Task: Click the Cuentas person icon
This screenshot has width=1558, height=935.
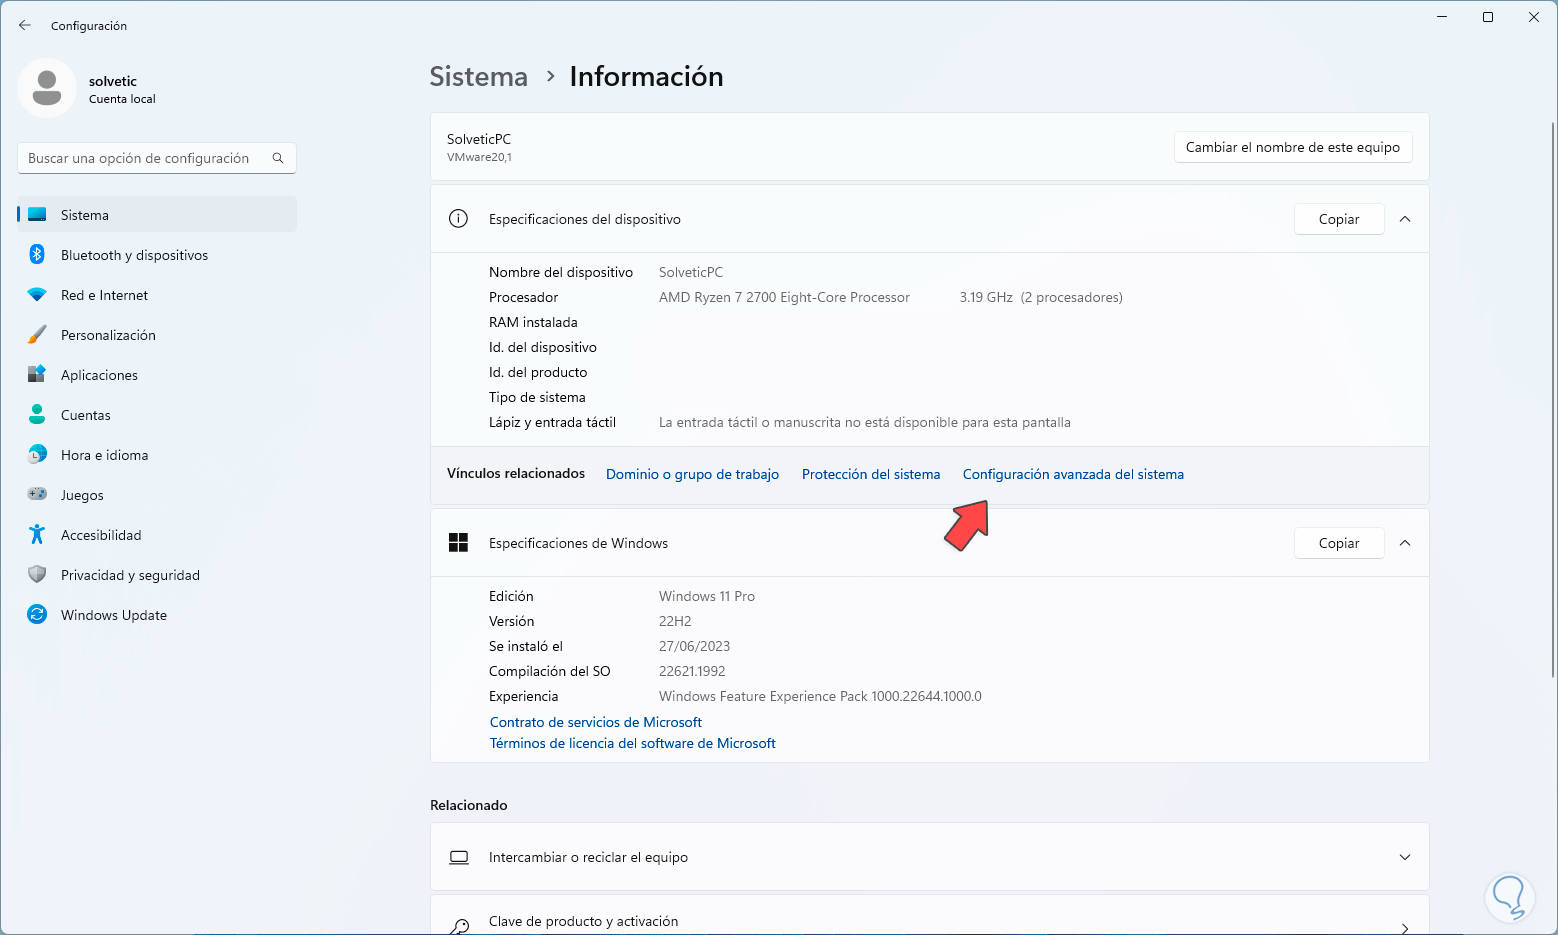Action: 37,415
